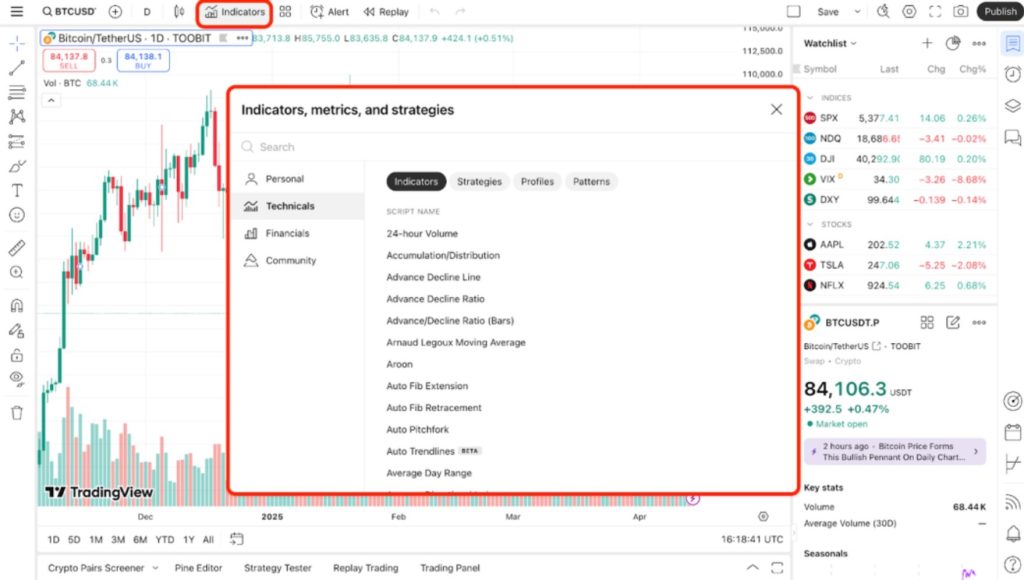The image size is (1024, 580).
Task: Enter fullscreen mode
Action: pos(935,12)
